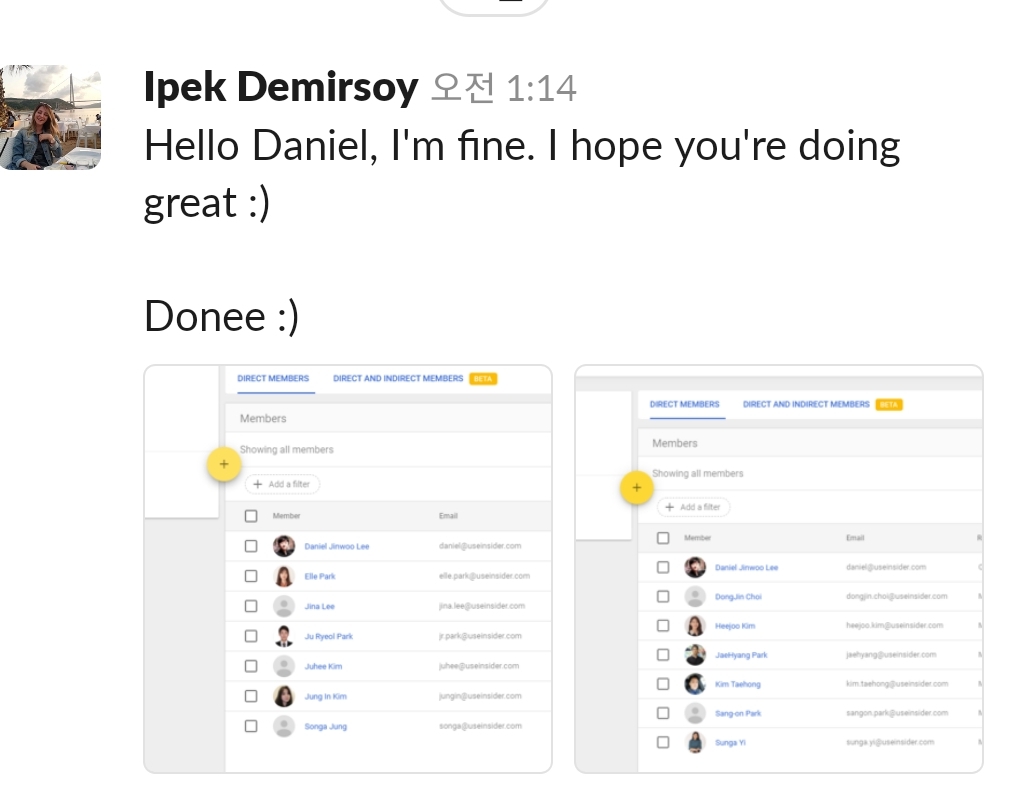Tick the Juhee Kim row checkbox
Viewport: 1030px width, 797px height.
pos(251,666)
